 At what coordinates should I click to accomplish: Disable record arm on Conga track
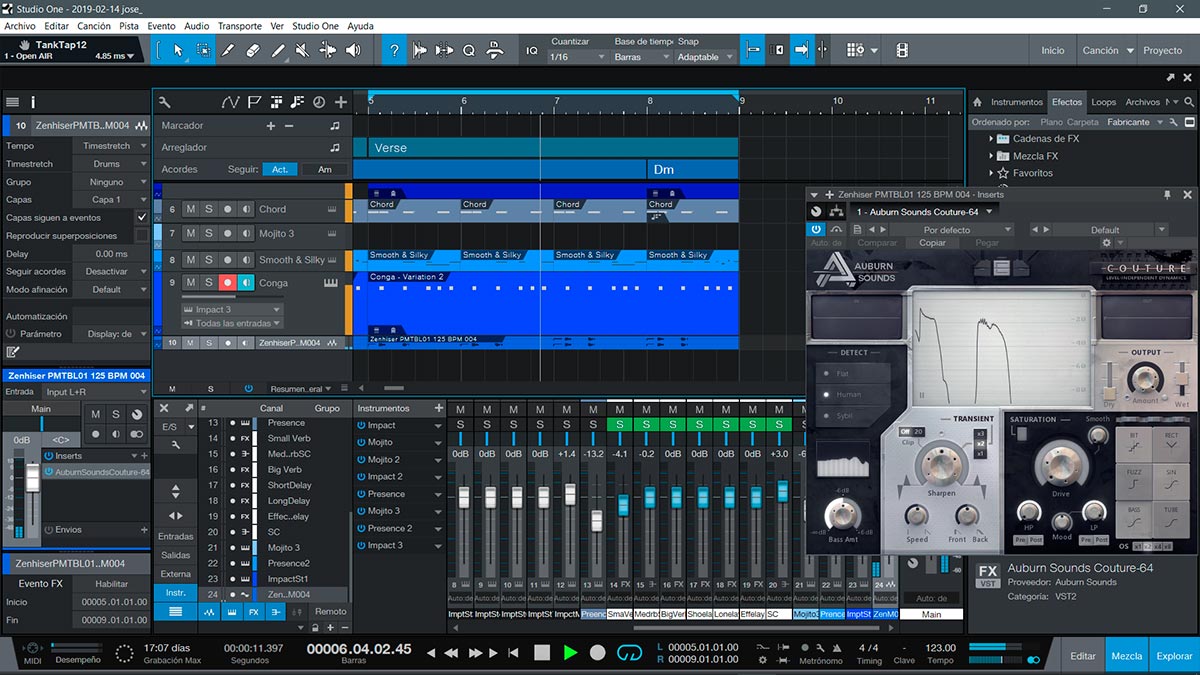(227, 283)
